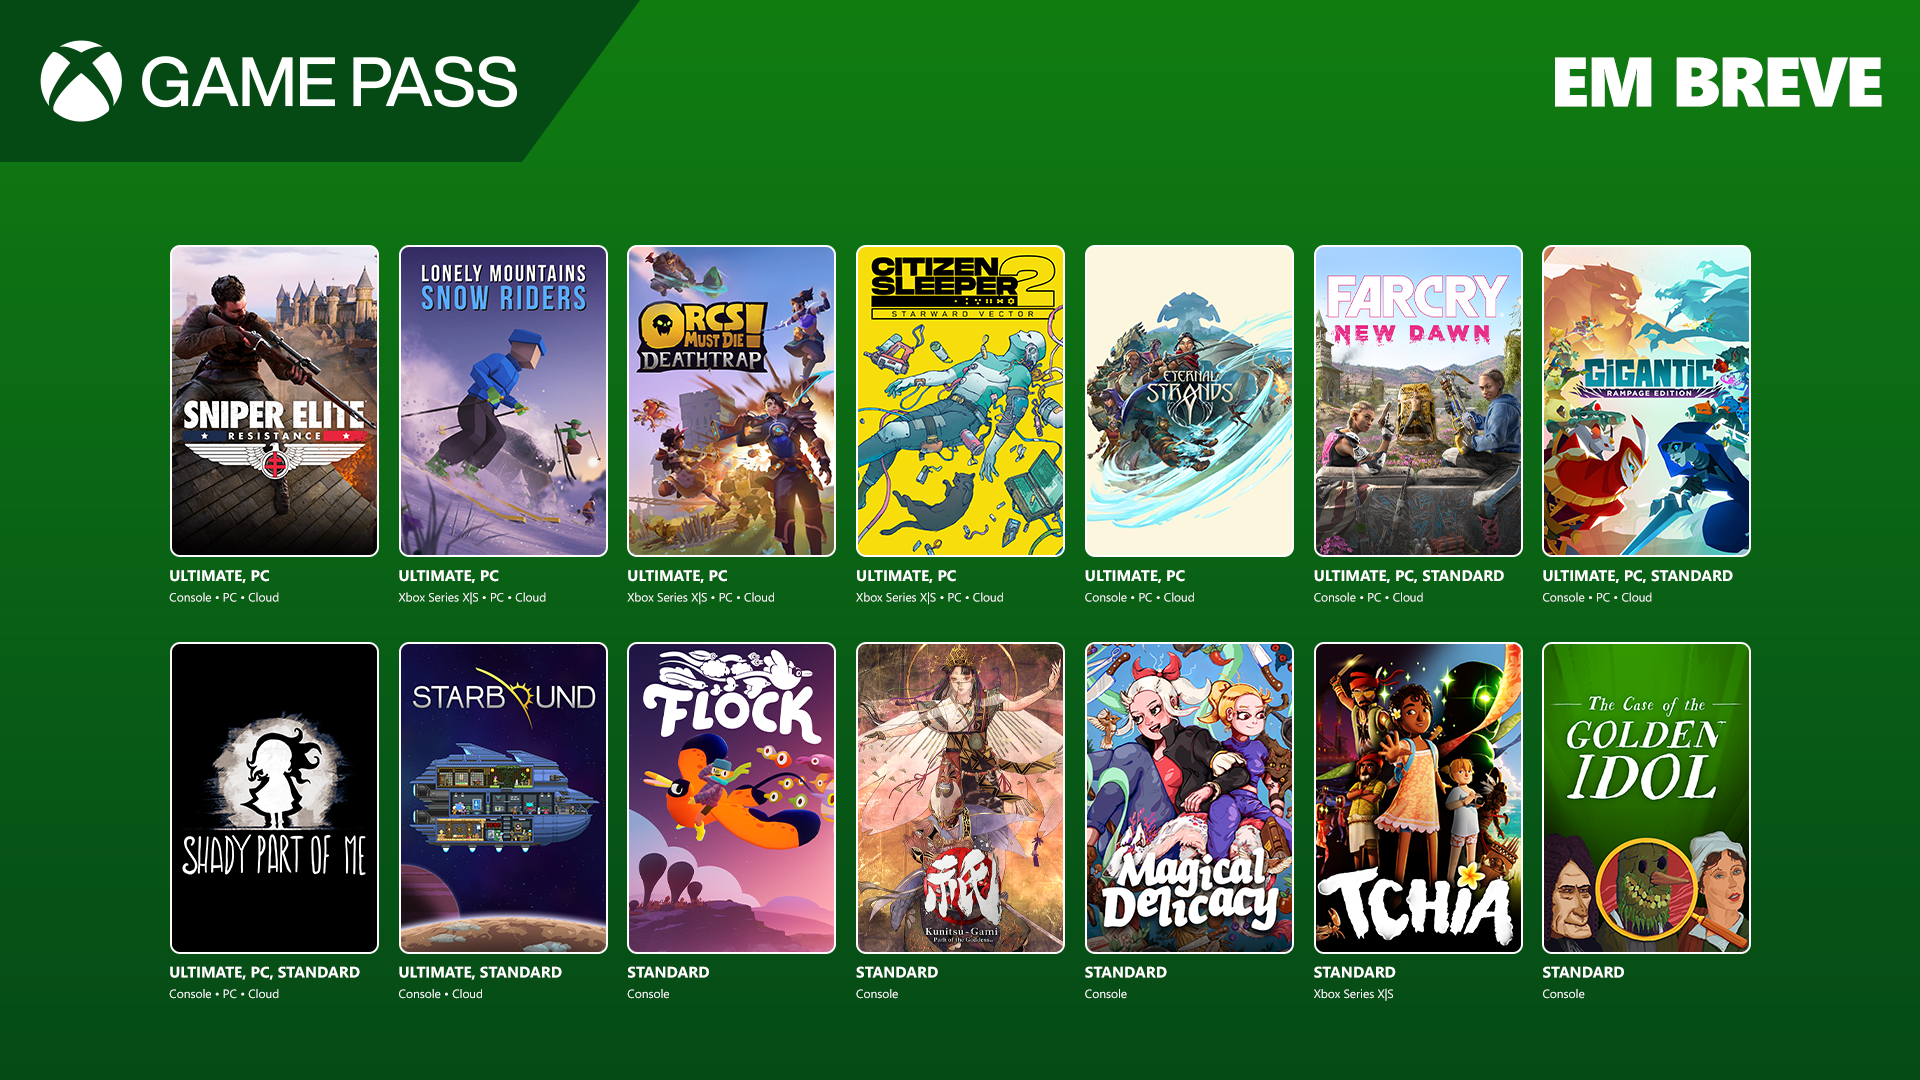Select Gigantic Rampage Edition cover

point(1646,401)
